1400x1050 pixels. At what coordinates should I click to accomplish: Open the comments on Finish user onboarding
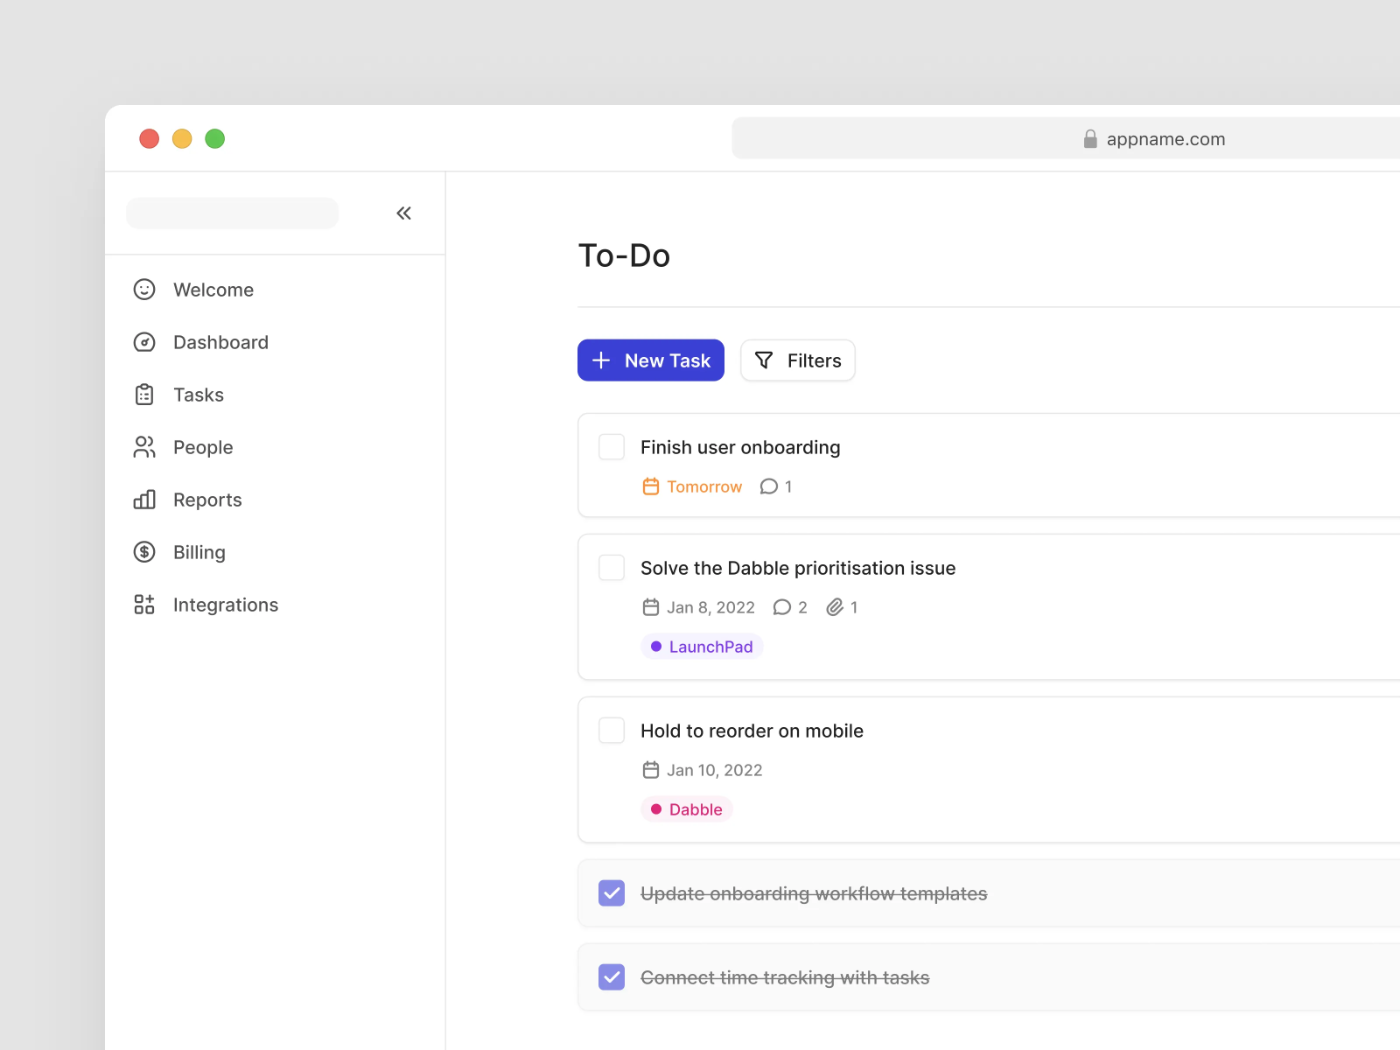pyautogui.click(x=768, y=486)
